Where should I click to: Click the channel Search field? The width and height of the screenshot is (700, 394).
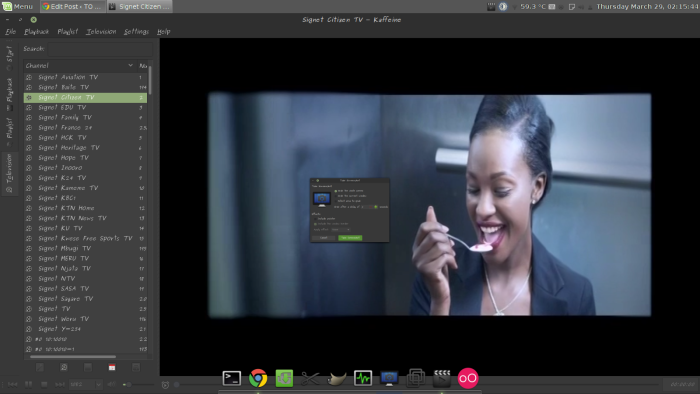[100, 49]
